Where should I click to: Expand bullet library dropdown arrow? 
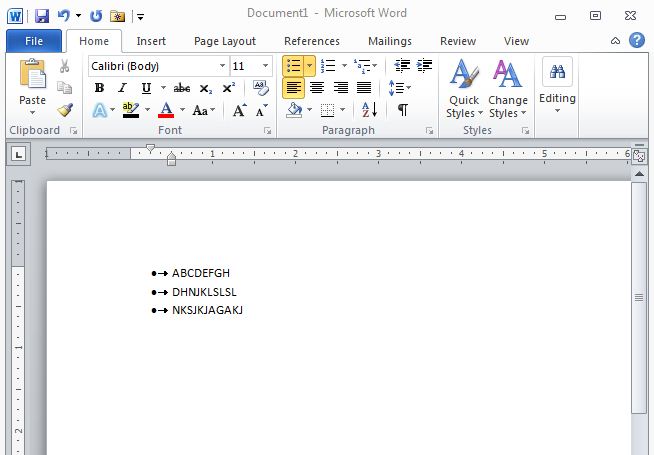309,66
